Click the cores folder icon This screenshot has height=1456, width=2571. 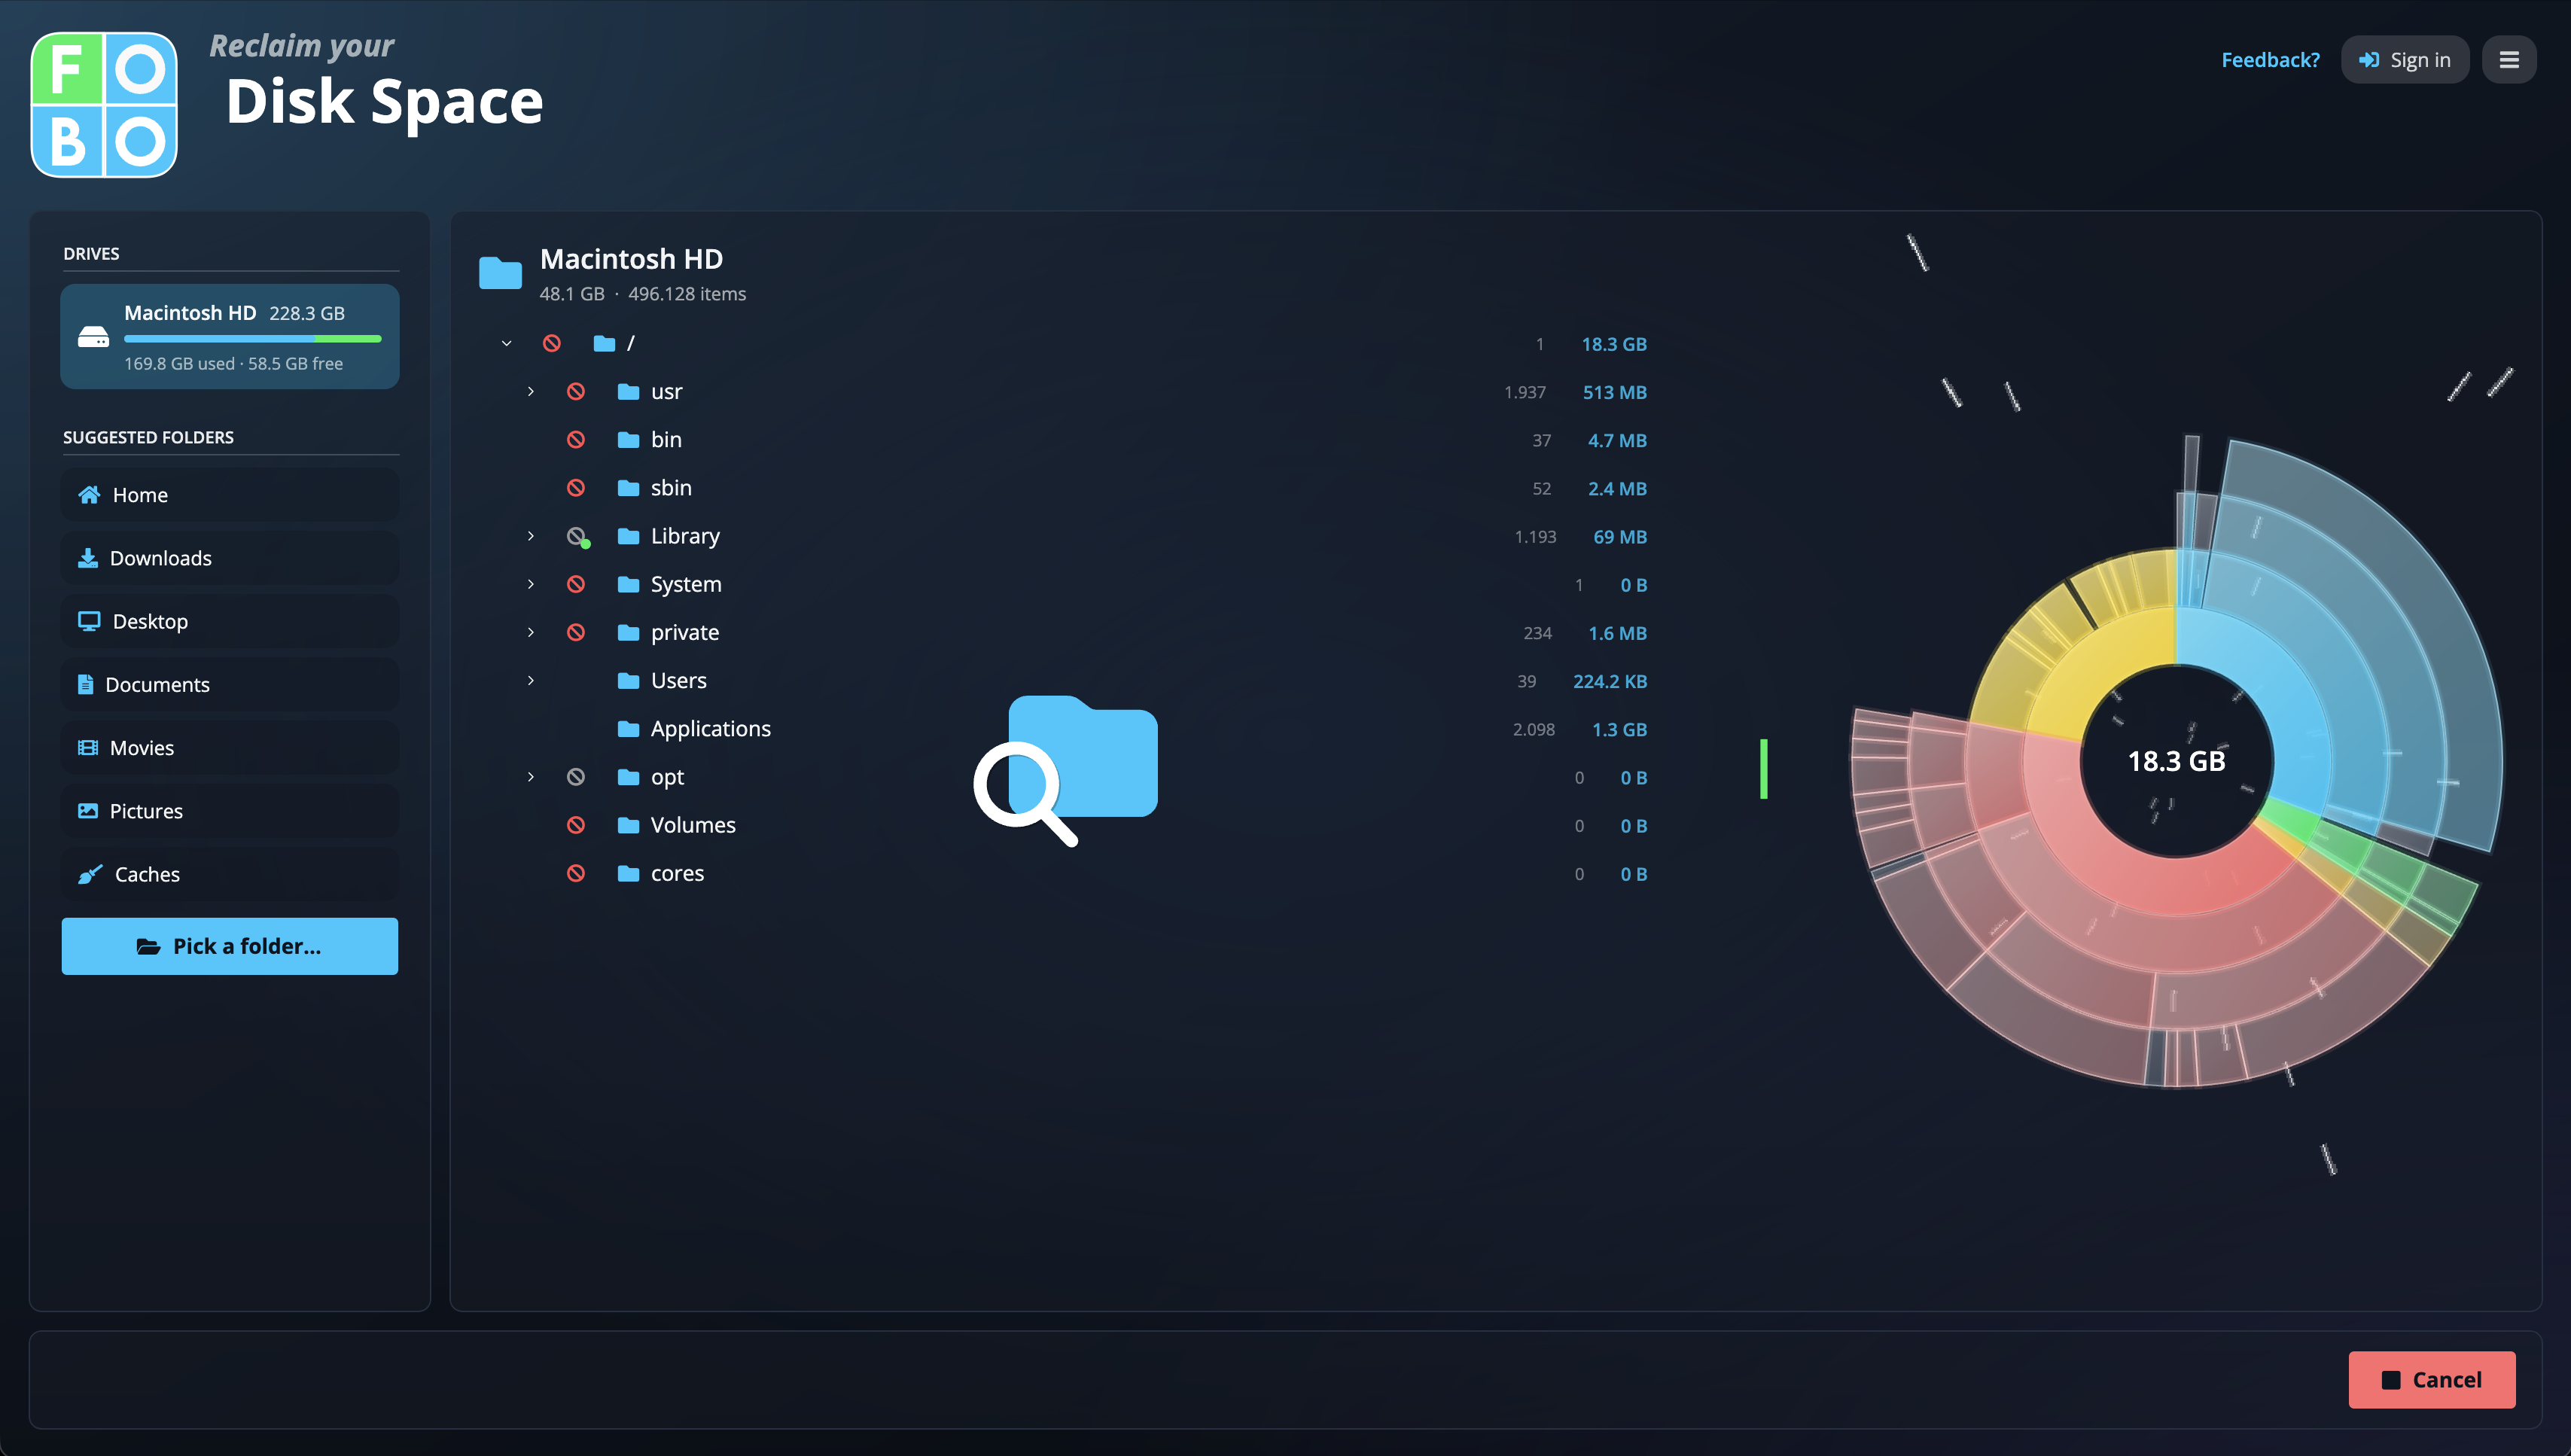628,873
